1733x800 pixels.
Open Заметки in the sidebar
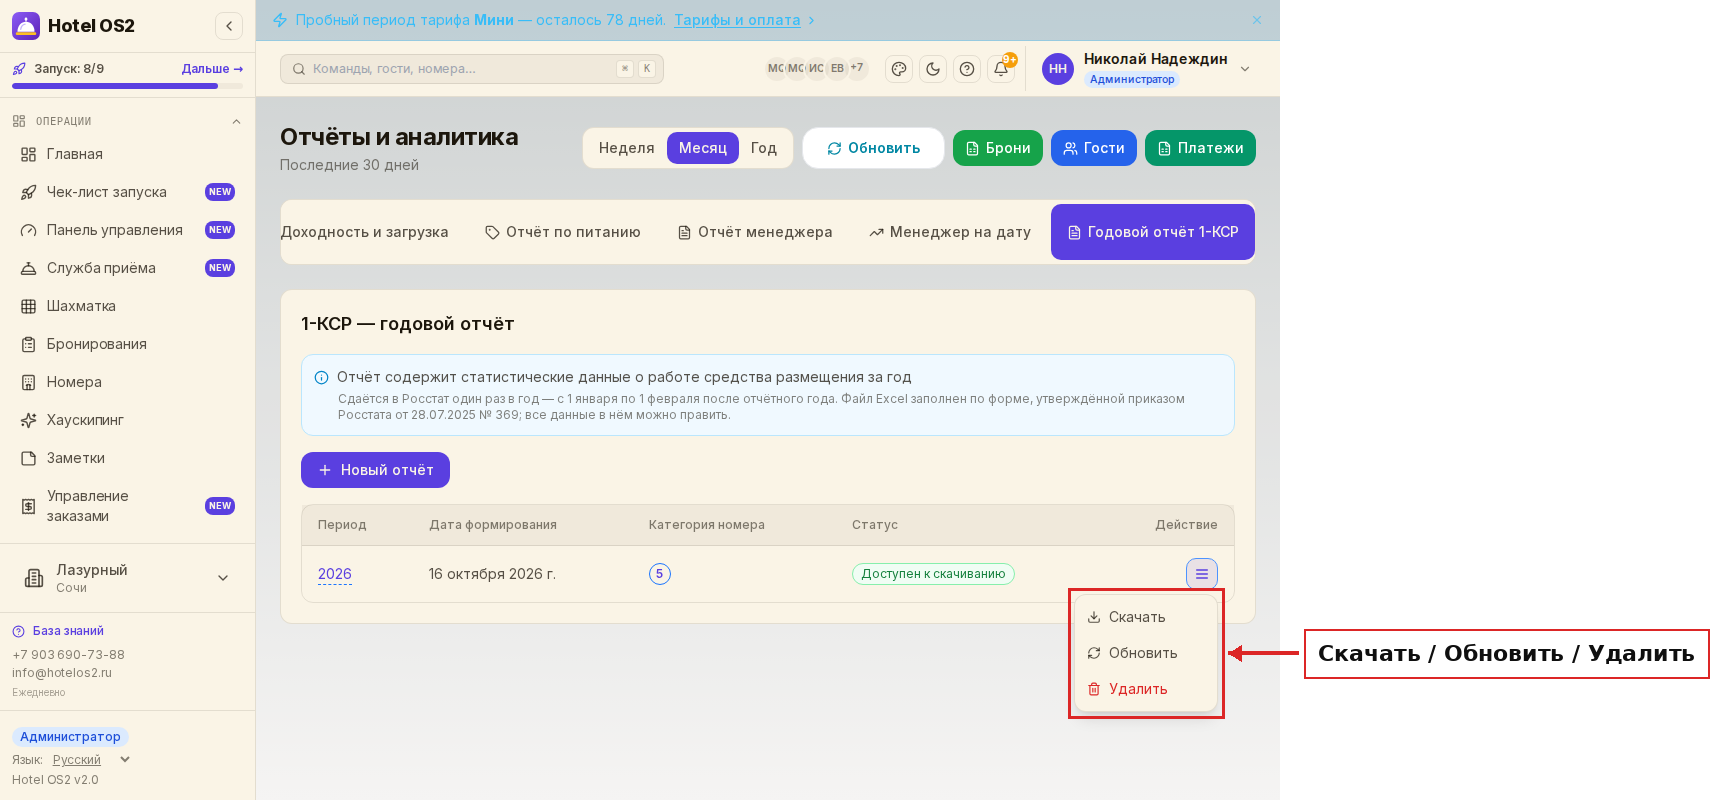pos(128,458)
